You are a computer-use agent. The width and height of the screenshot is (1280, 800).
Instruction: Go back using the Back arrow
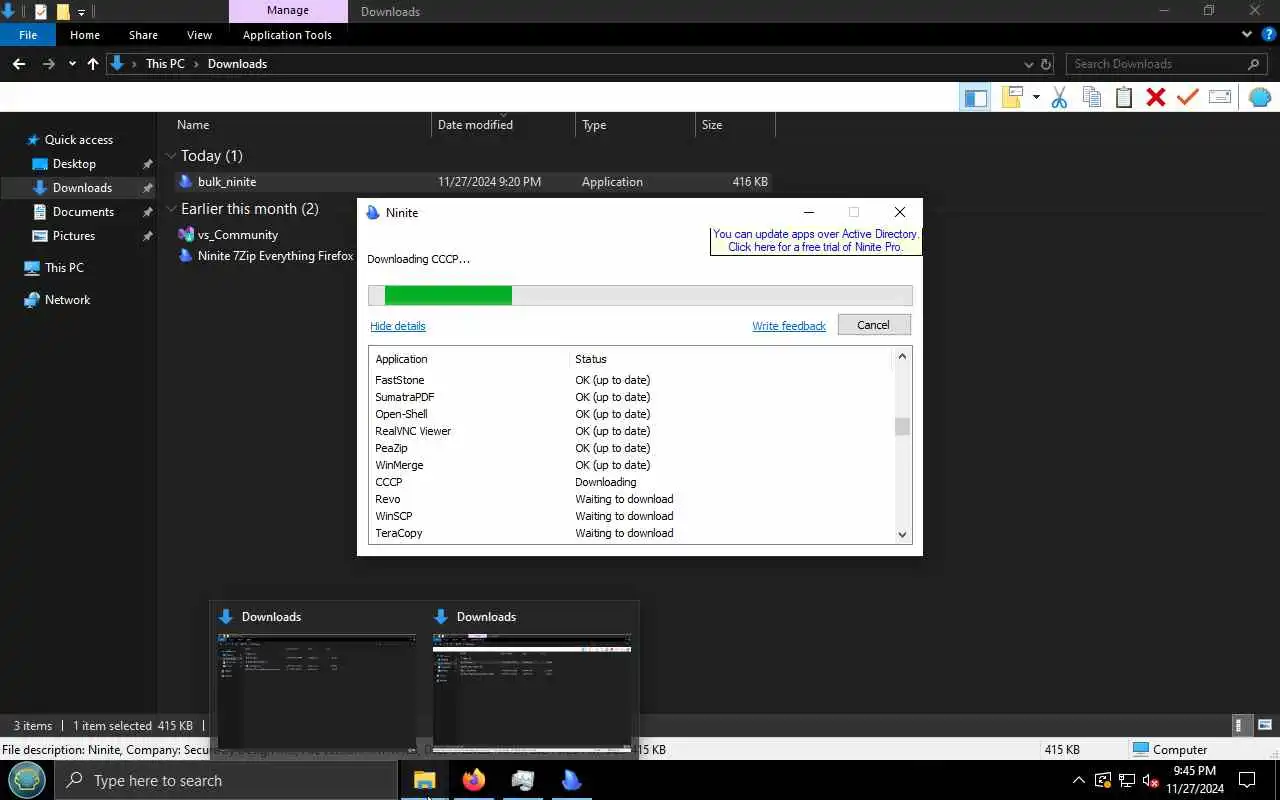point(18,64)
